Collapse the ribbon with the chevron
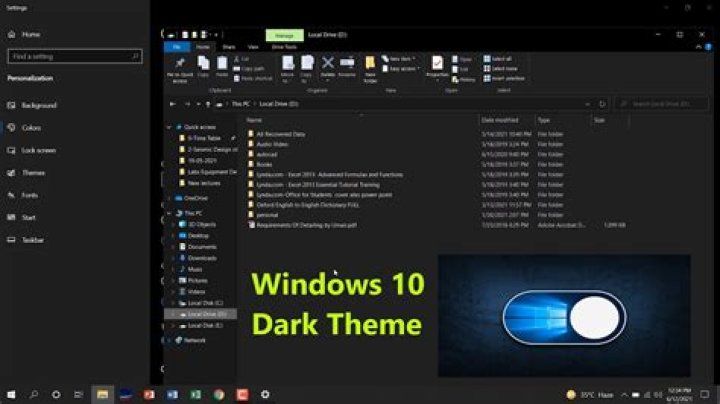Viewport: 720px width, 404px height. point(698,47)
